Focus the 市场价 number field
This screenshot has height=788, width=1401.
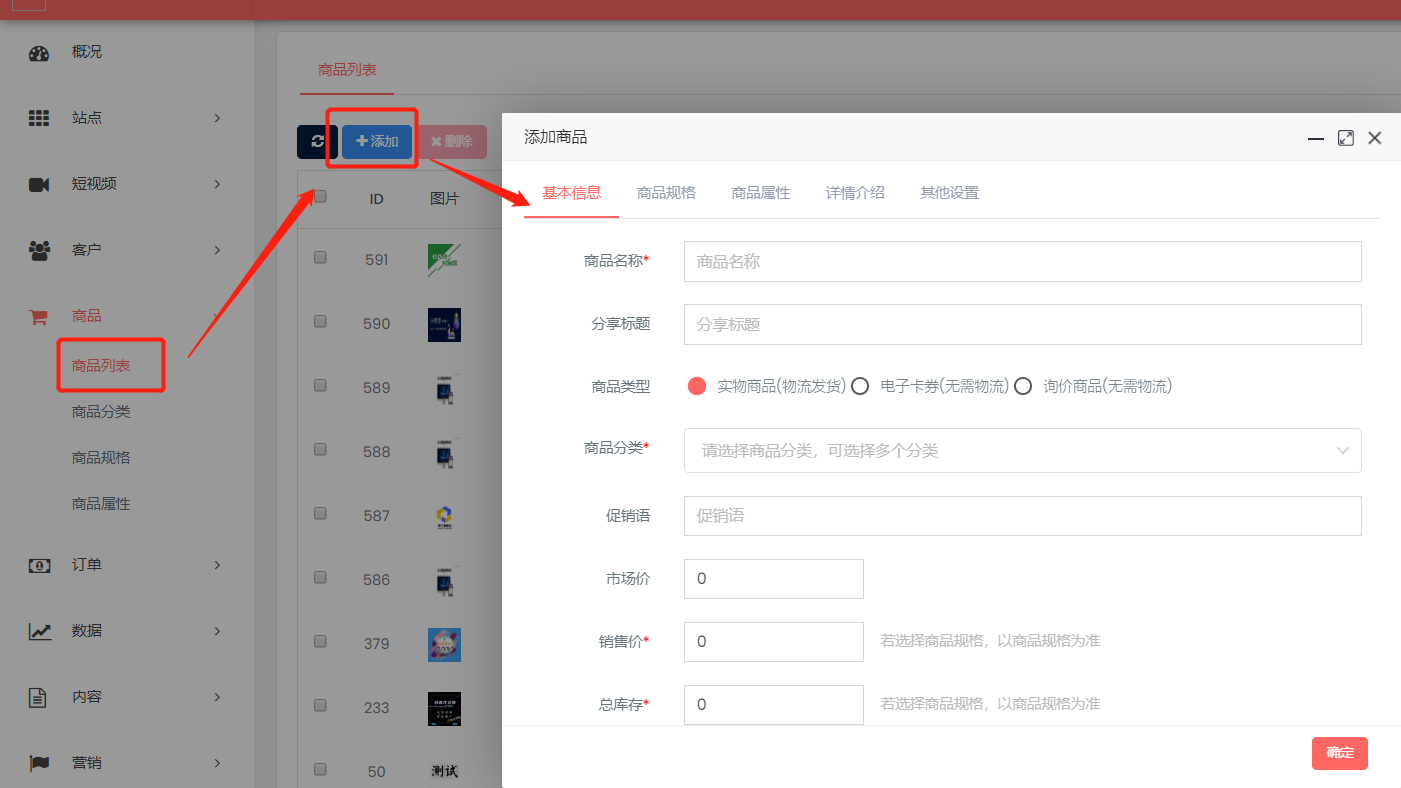(774, 579)
